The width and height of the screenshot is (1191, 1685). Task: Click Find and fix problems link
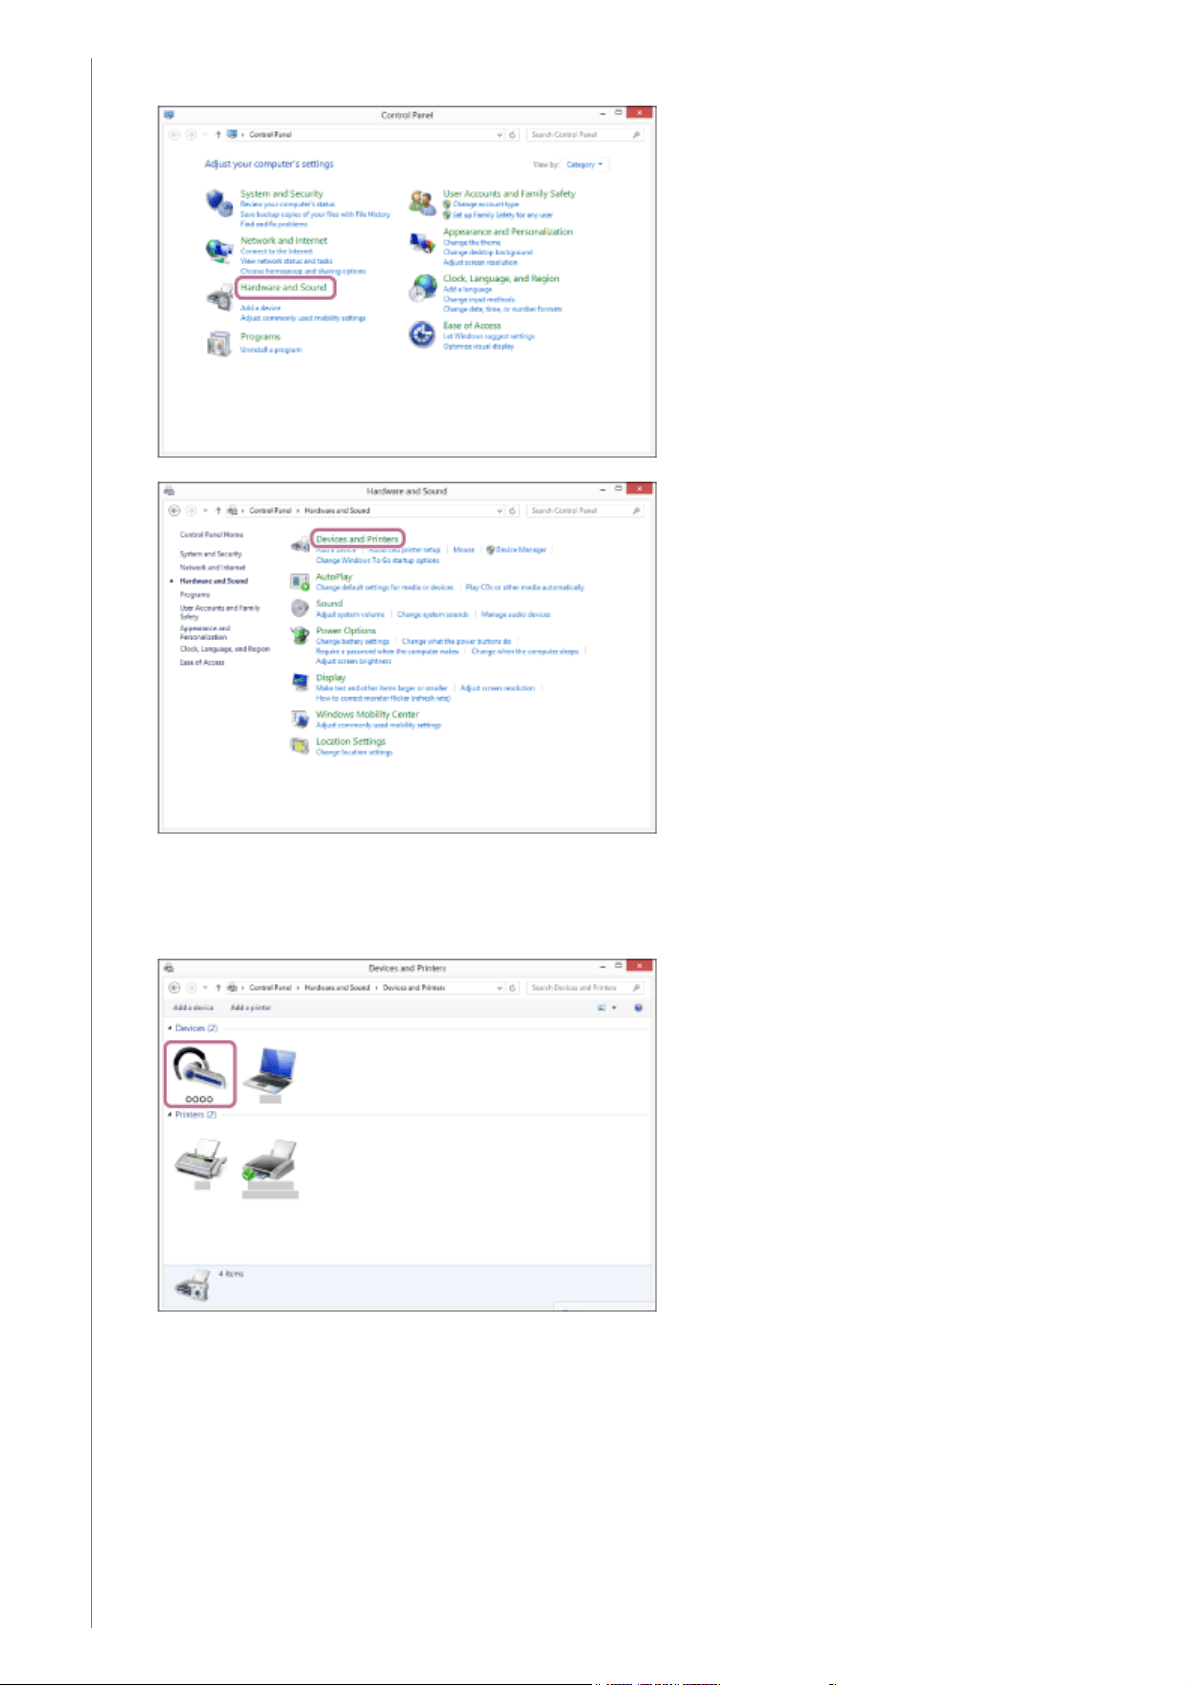tap(274, 225)
